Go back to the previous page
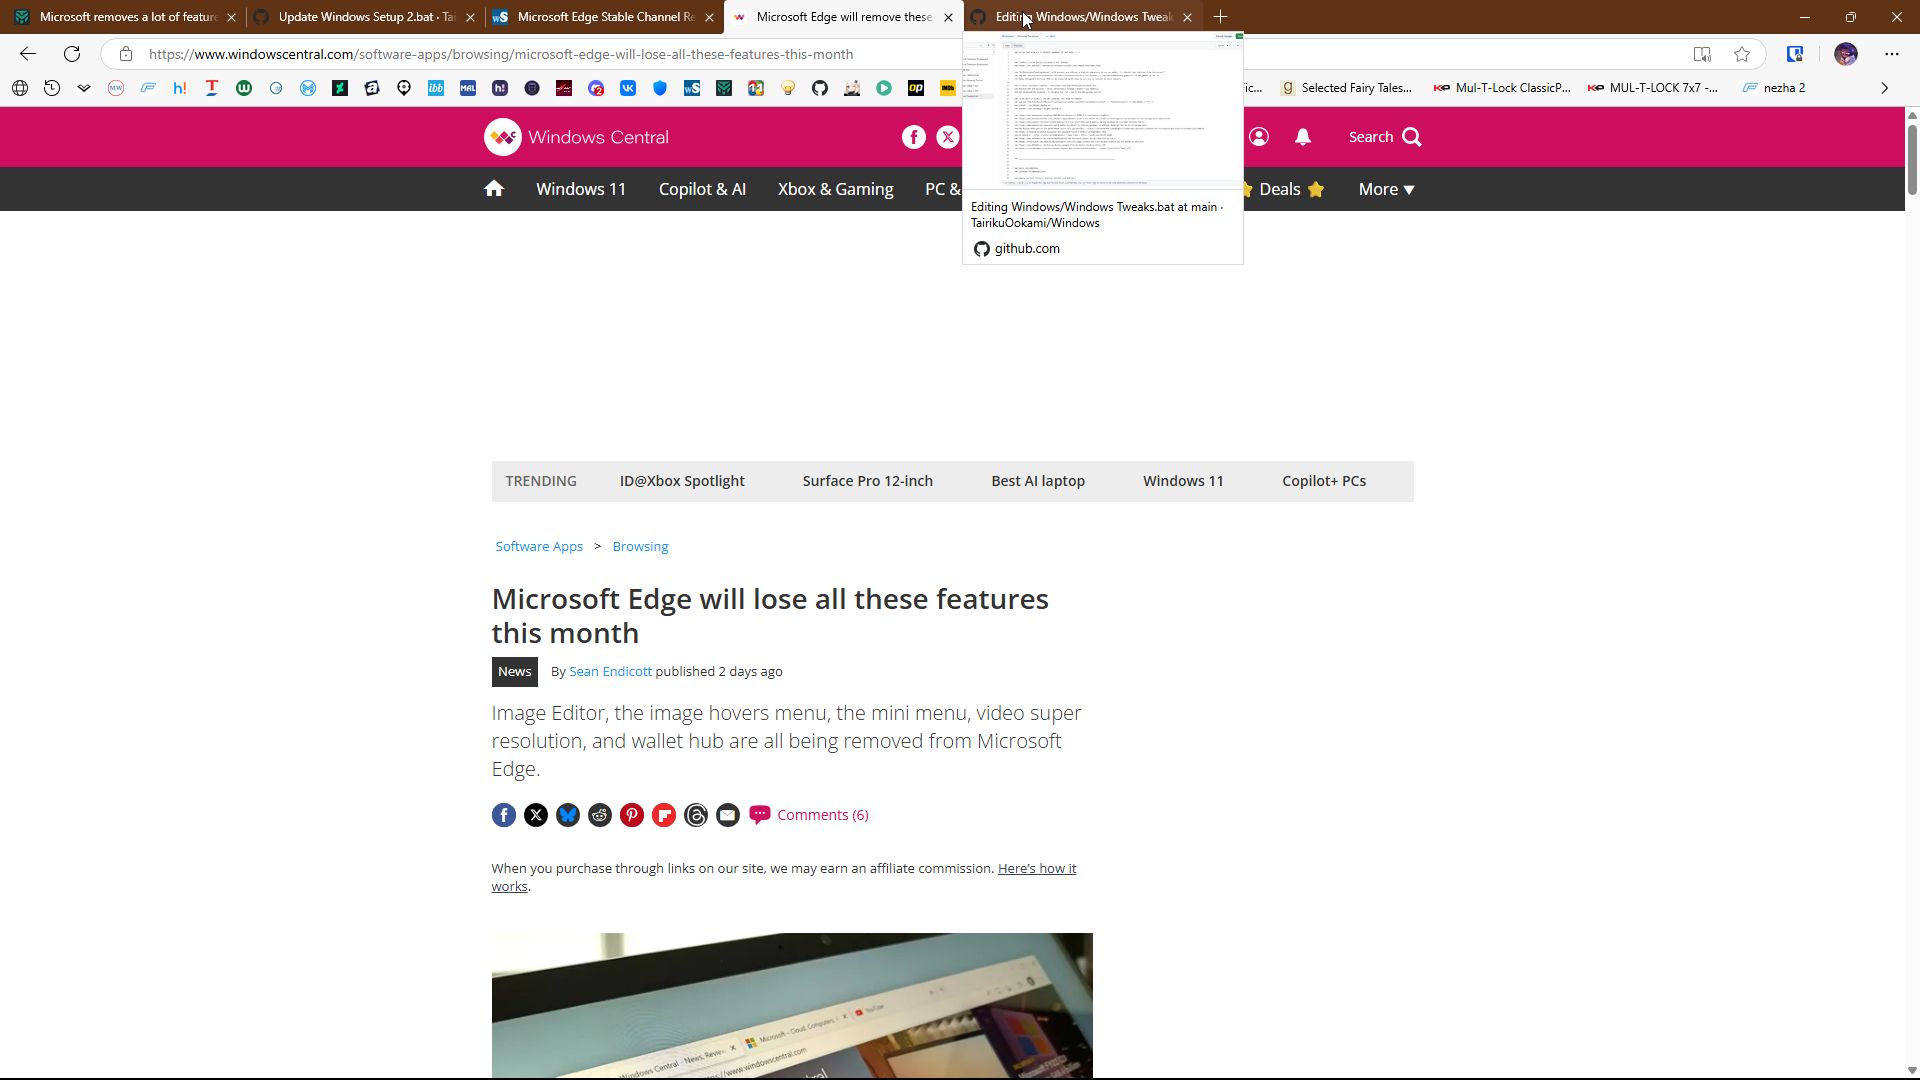This screenshot has width=1920, height=1080. point(28,54)
